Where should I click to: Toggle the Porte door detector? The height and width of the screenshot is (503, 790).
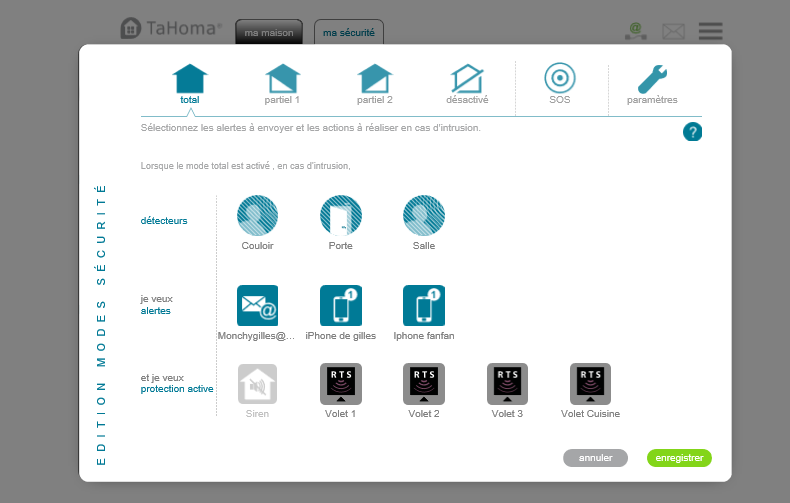[x=341, y=215]
